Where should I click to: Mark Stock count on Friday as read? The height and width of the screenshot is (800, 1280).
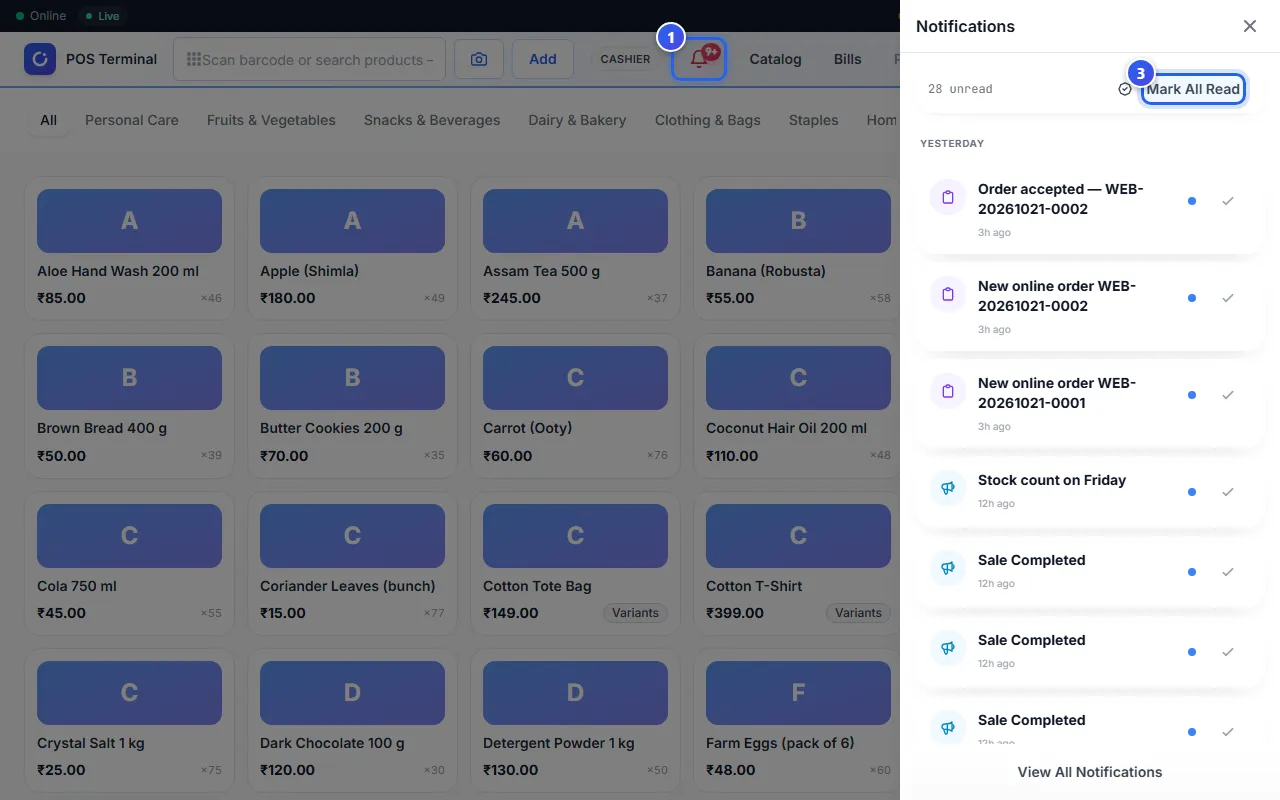tap(1228, 492)
